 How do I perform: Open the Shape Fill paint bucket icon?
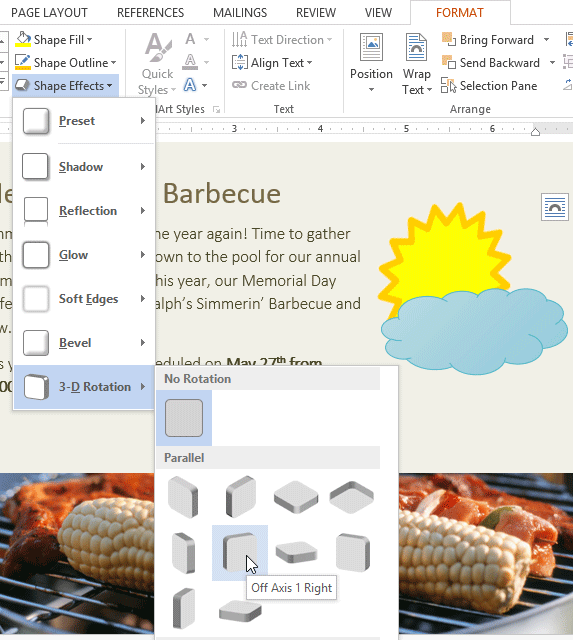pos(23,40)
